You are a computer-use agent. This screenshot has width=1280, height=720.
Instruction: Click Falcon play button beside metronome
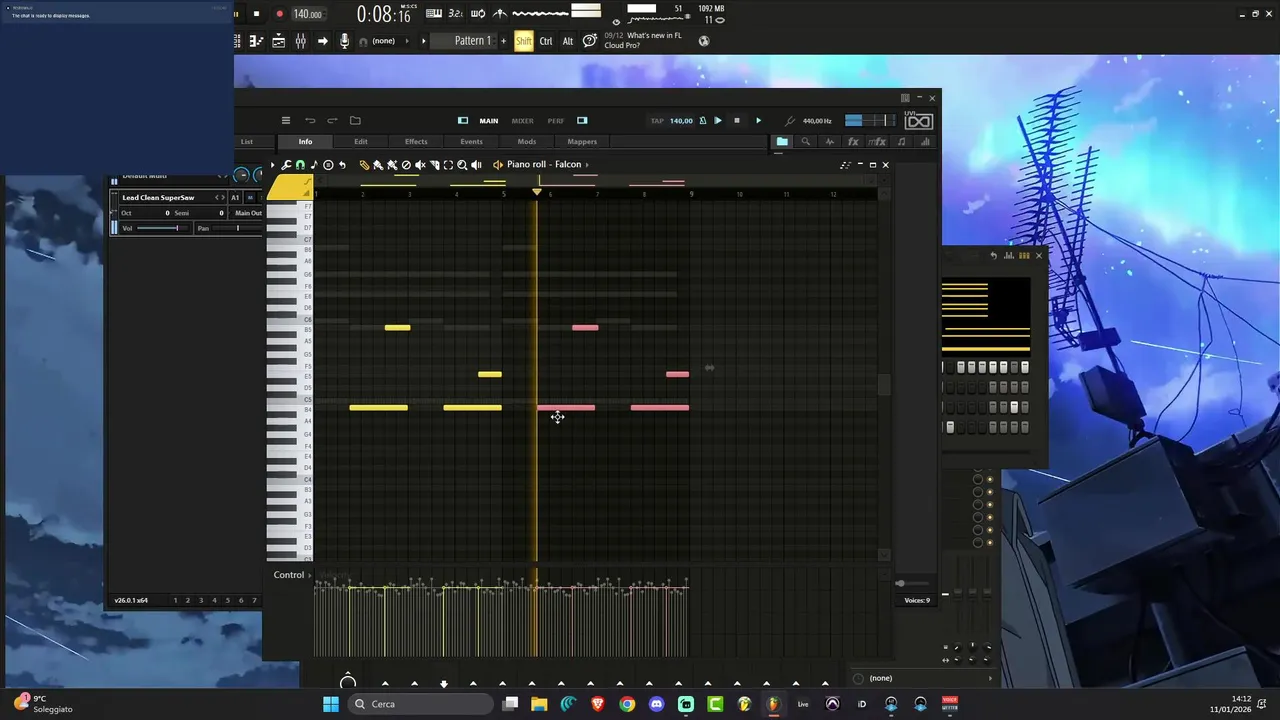coord(717,121)
